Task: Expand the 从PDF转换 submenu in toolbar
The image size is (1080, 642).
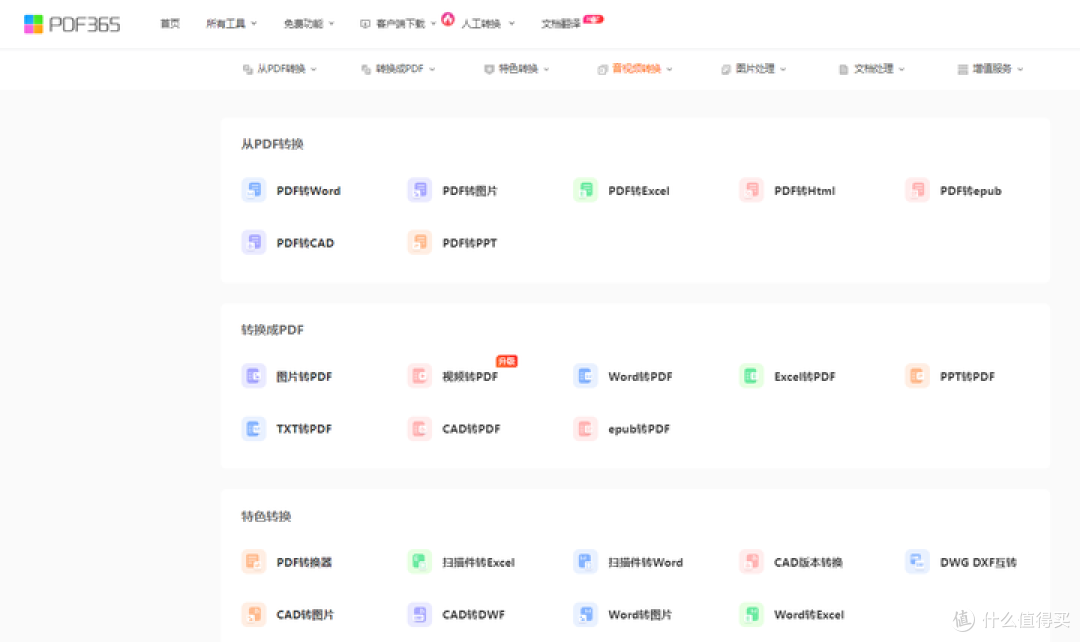Action: click(x=280, y=69)
